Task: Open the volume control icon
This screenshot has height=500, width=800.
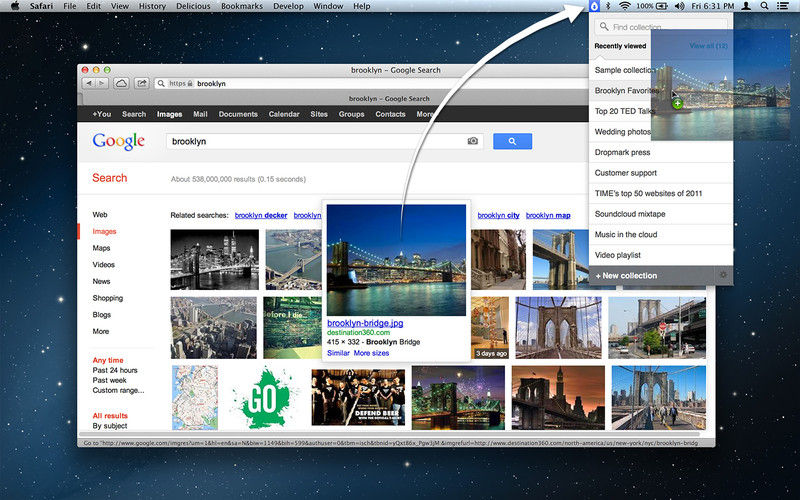Action: point(679,6)
